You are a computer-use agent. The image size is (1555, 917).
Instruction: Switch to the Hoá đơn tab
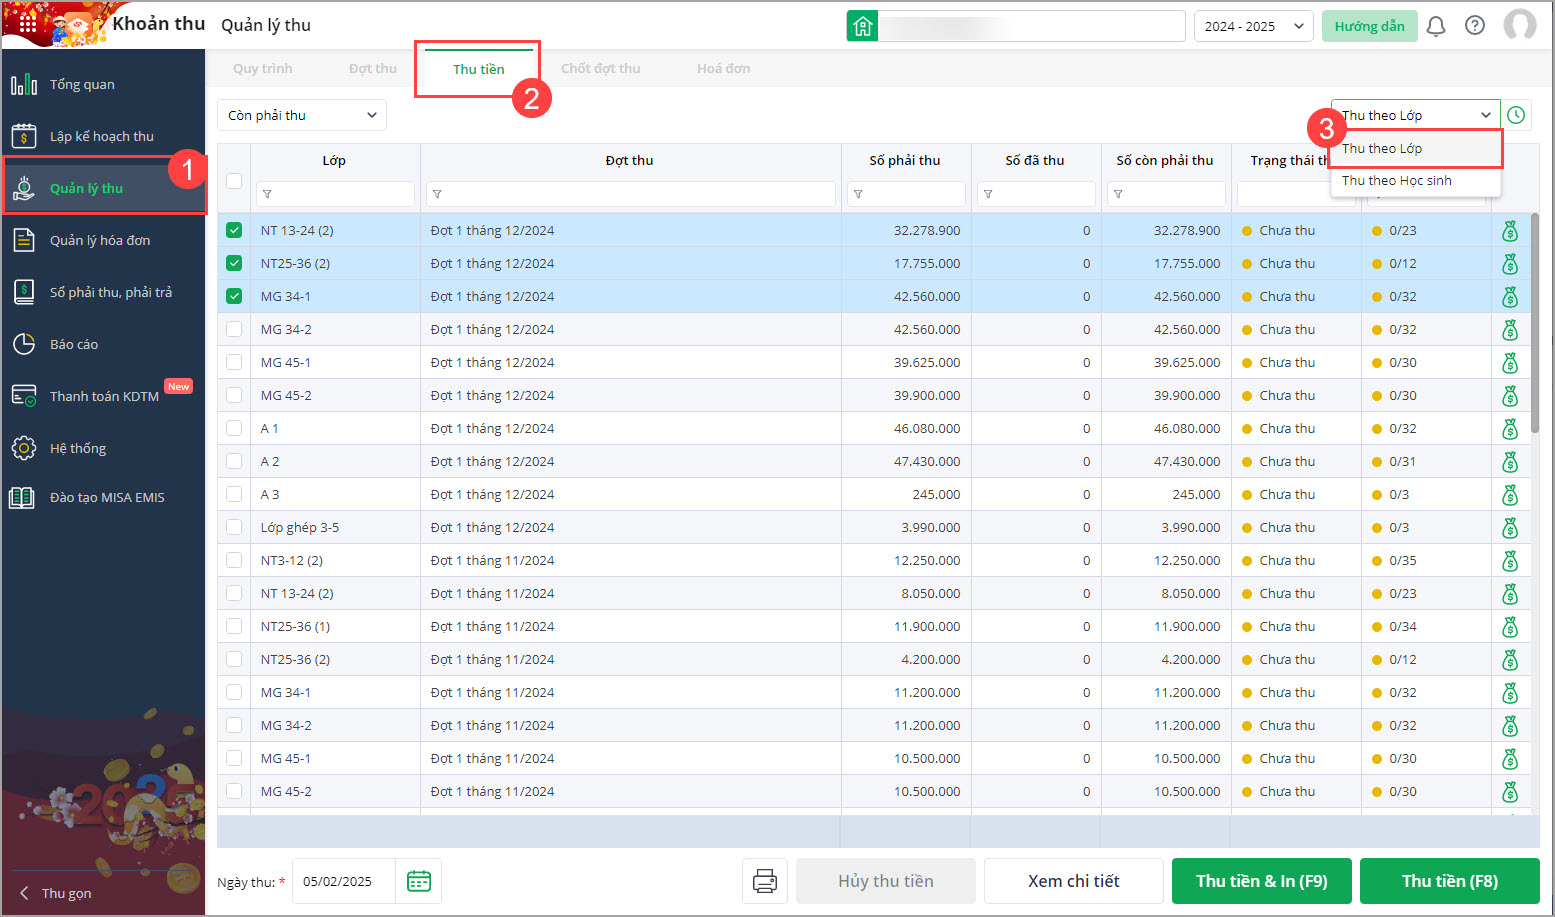point(724,68)
